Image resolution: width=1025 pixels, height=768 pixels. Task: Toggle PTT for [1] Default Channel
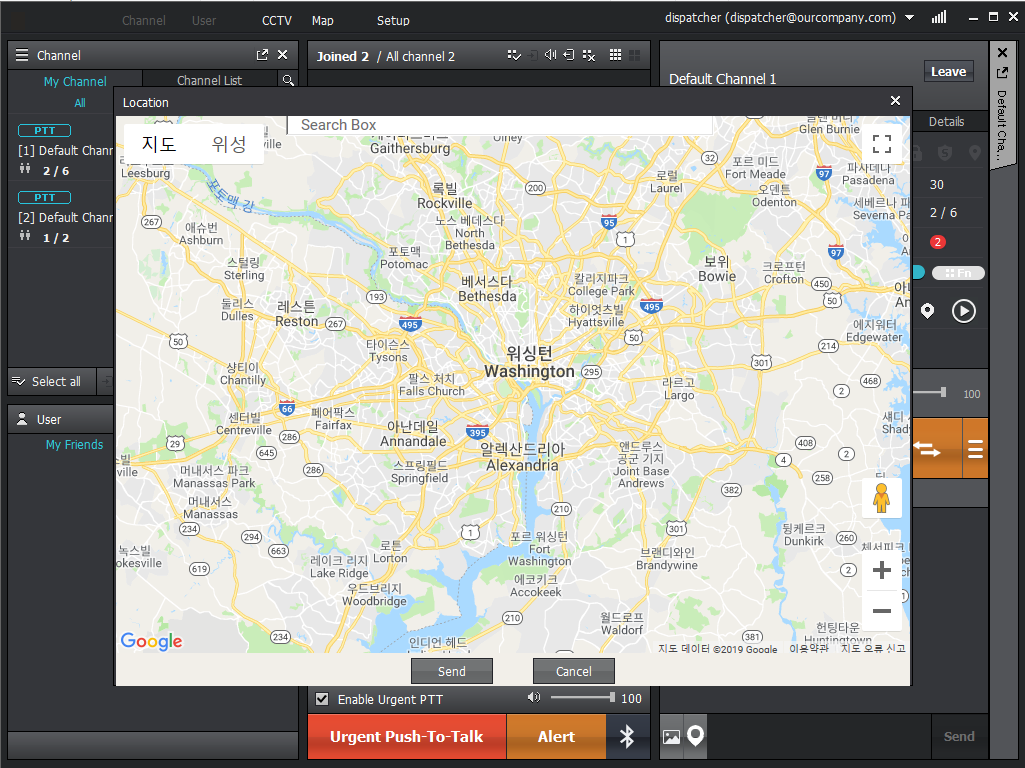44,131
